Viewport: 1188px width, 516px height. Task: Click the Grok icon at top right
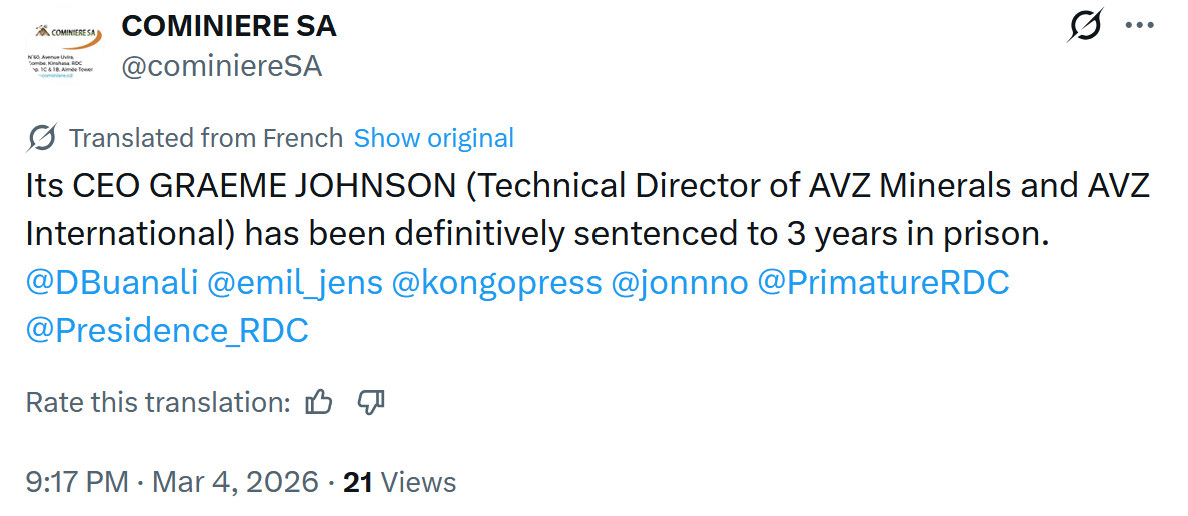pos(1084,25)
